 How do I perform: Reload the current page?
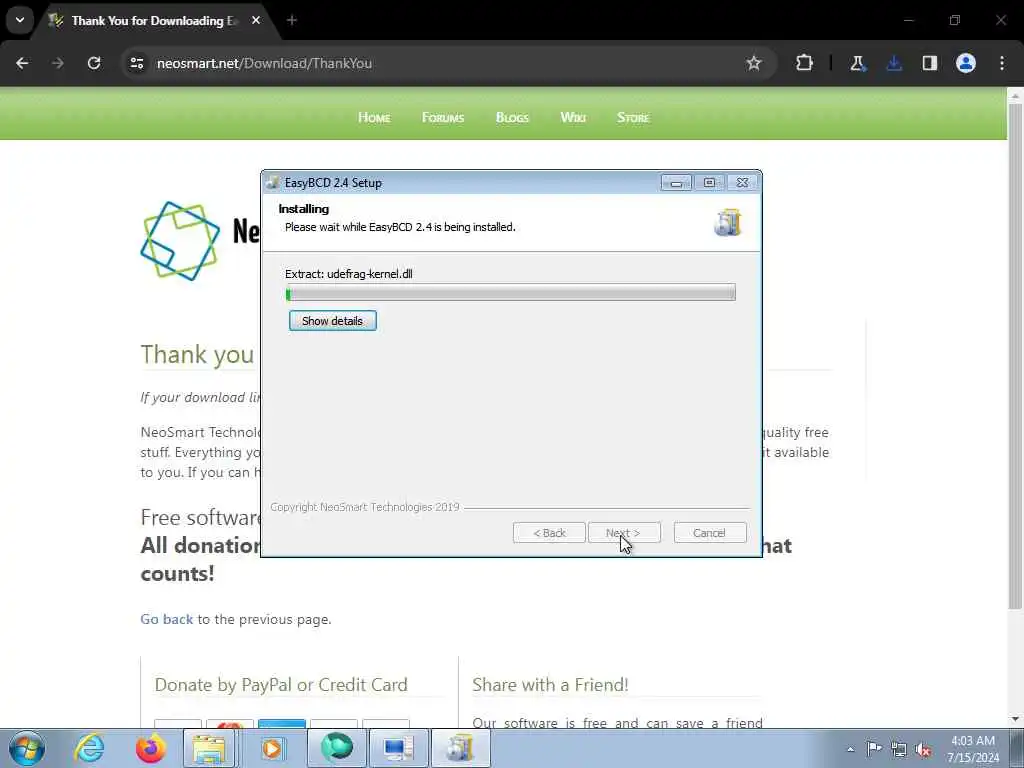(94, 63)
